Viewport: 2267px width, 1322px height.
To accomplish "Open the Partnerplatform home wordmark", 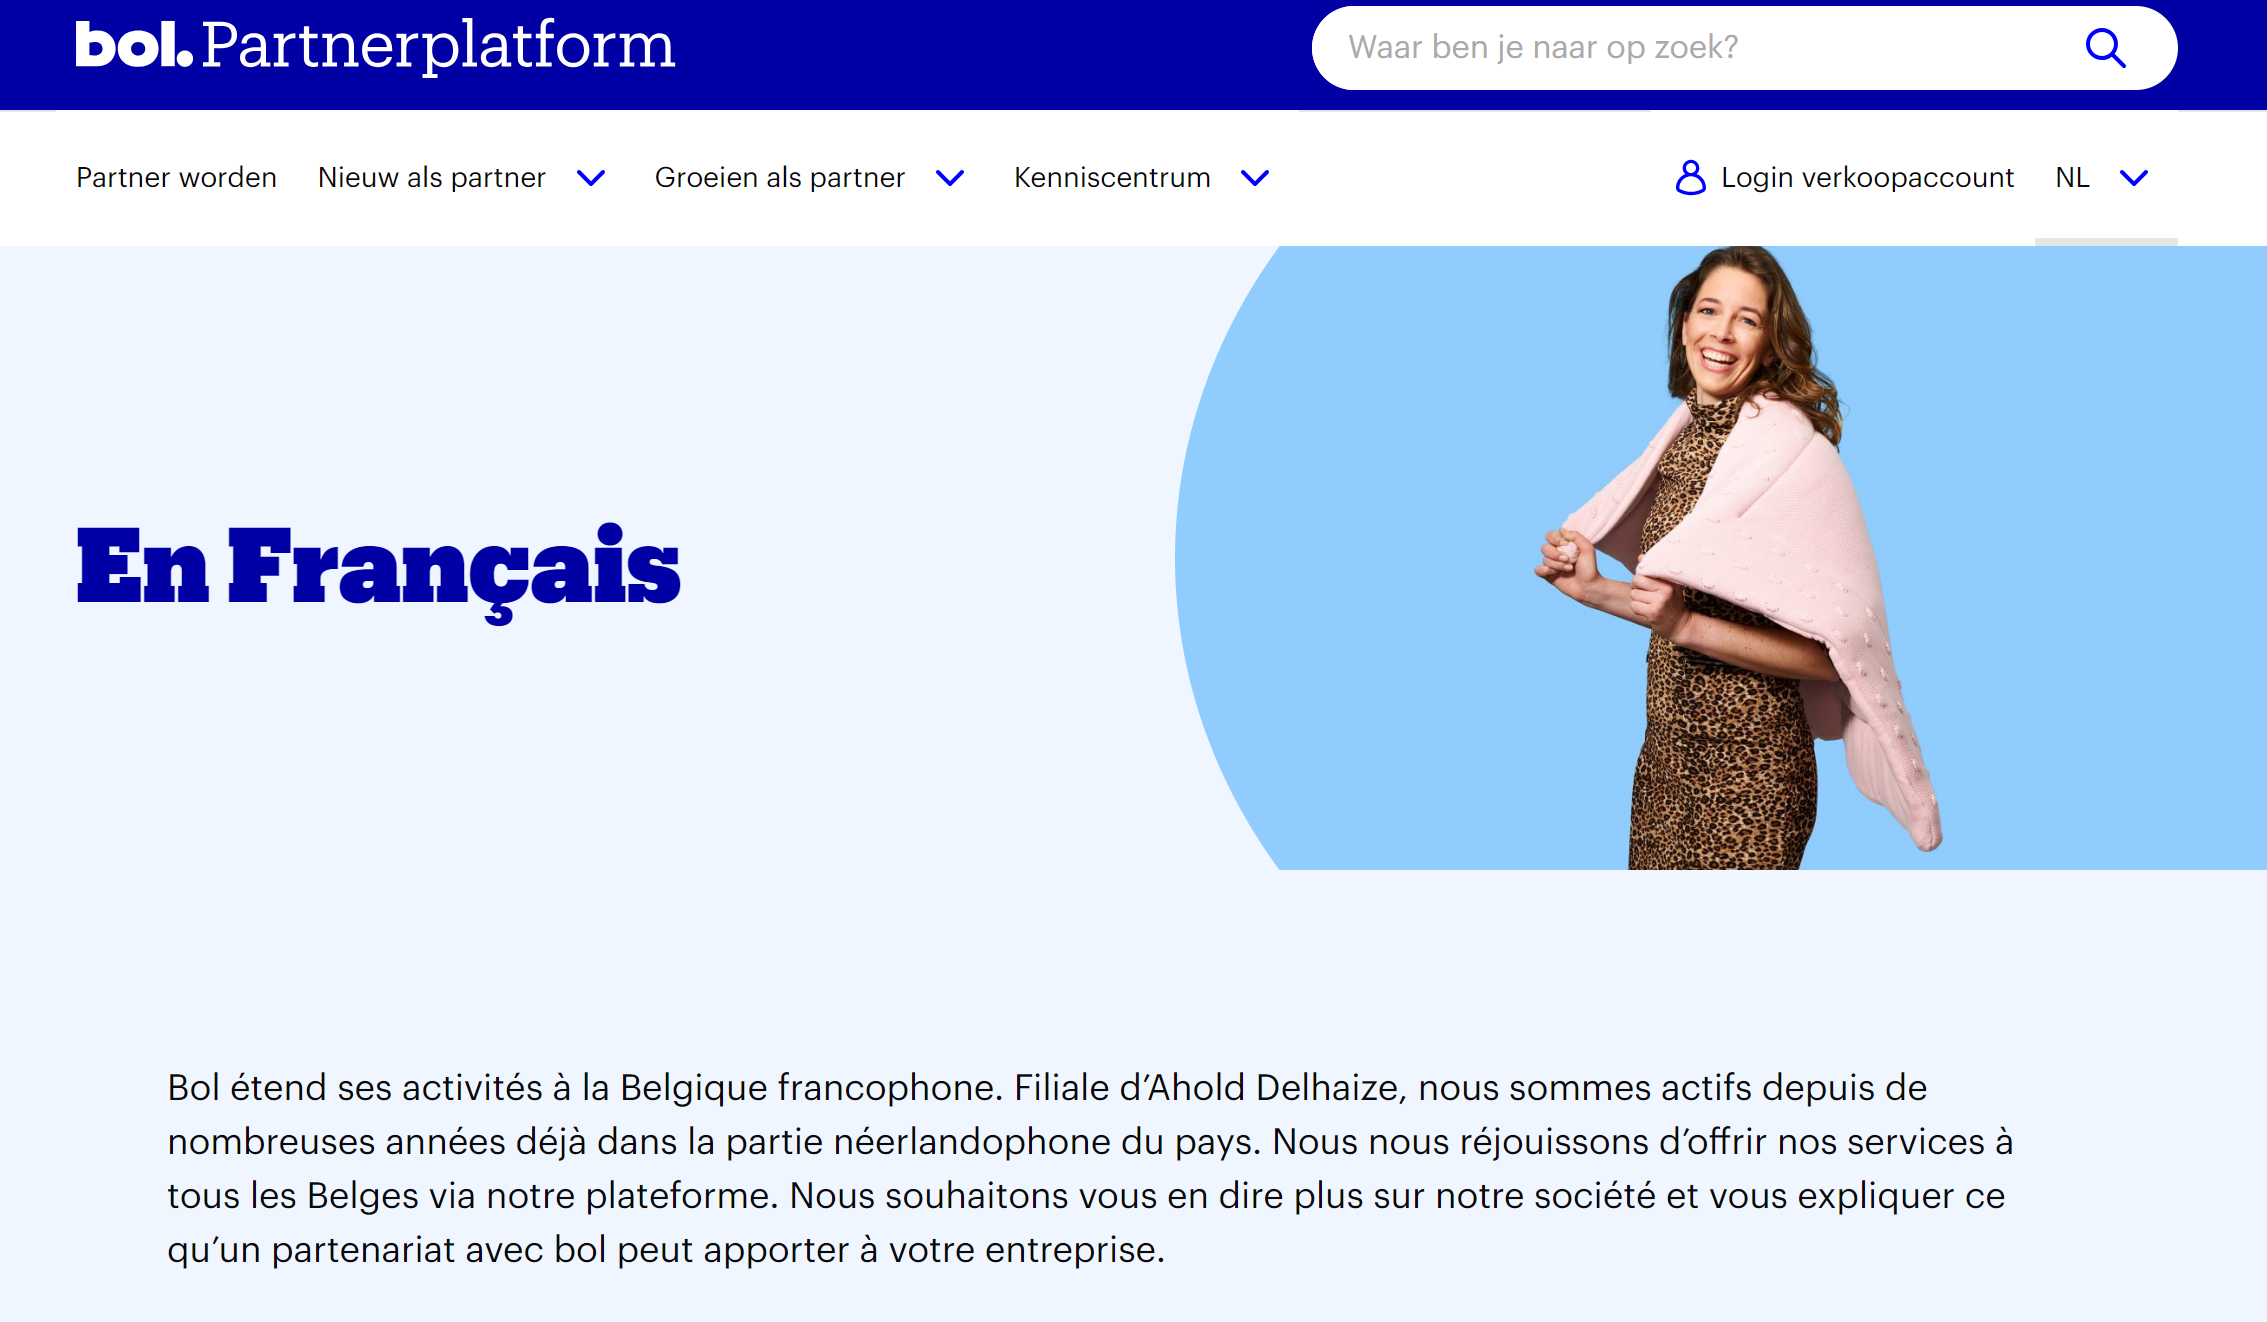I will (438, 46).
